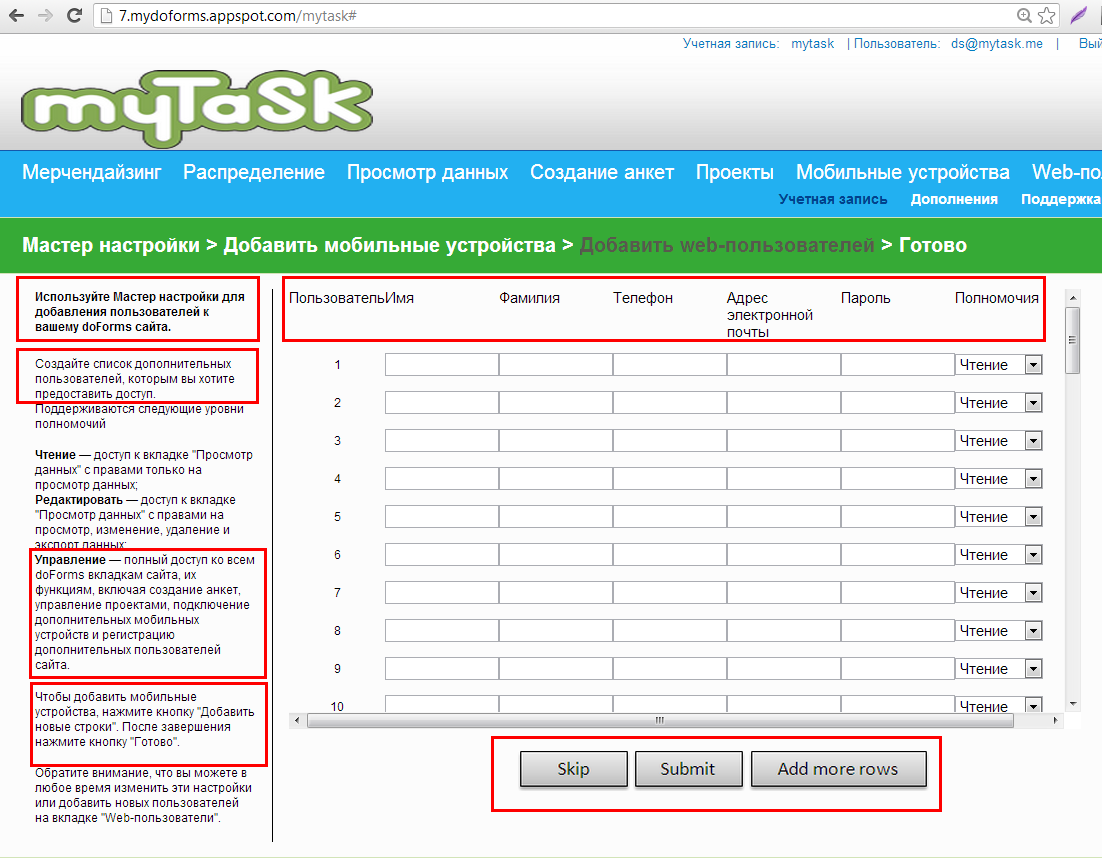Click the Add more rows button
Viewport: 1102px width, 862px height.
[x=838, y=769]
